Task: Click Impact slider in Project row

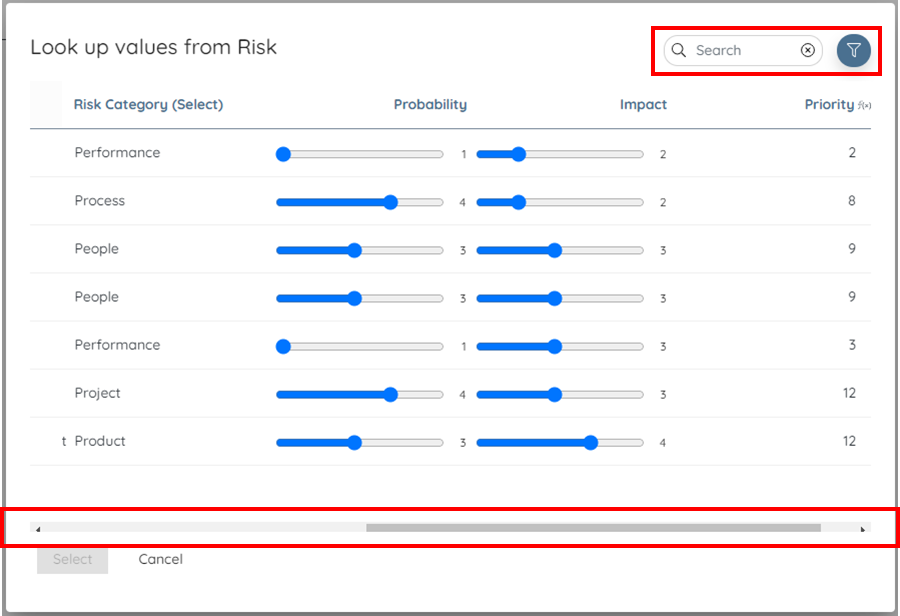Action: (560, 394)
